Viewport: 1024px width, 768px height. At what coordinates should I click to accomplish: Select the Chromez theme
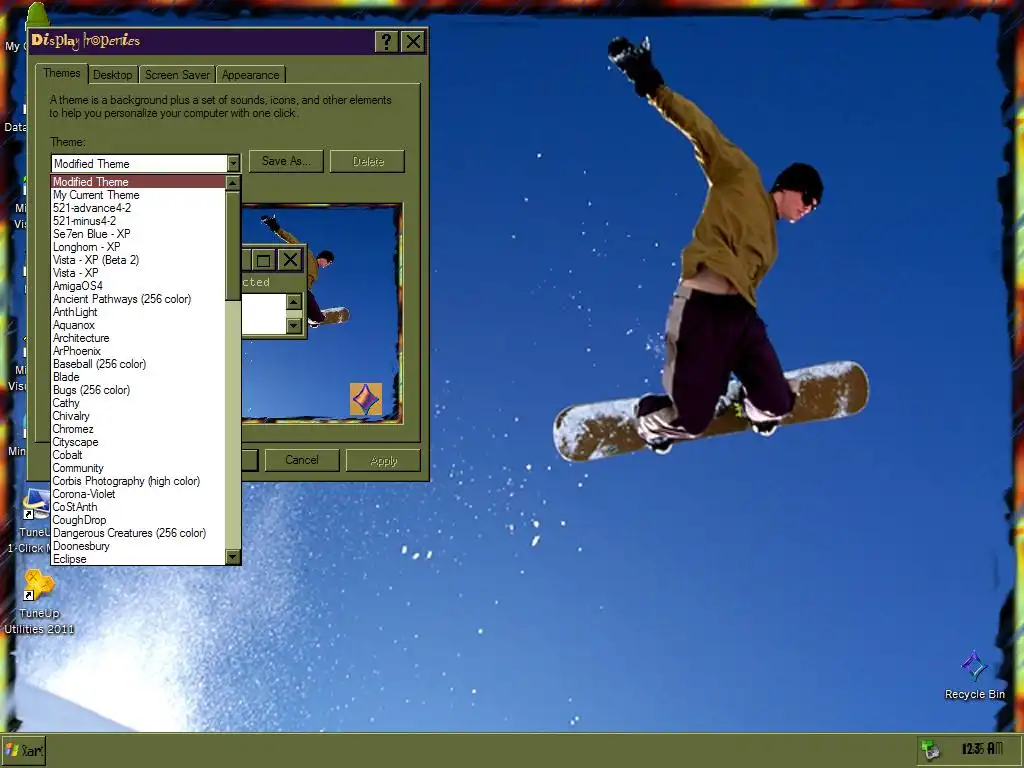pos(138,429)
